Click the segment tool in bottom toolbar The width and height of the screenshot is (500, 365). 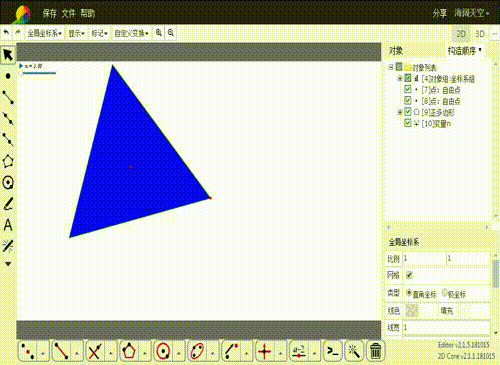[x=61, y=351]
